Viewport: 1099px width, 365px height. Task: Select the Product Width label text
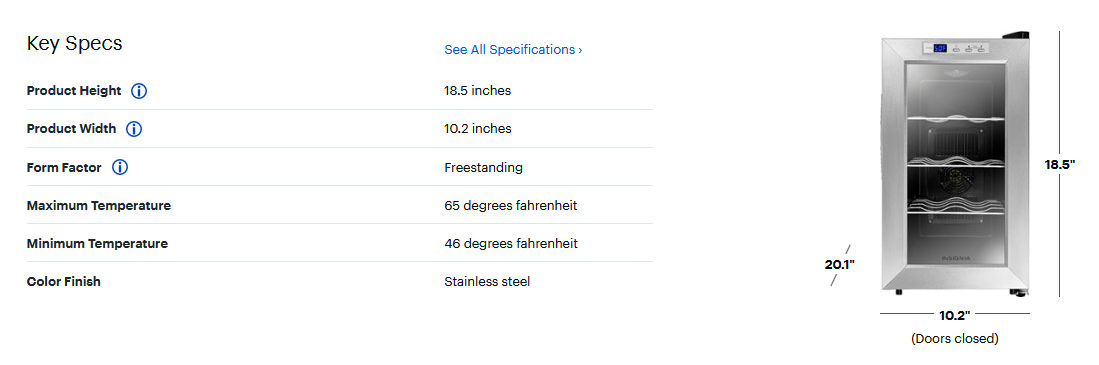tap(71, 129)
